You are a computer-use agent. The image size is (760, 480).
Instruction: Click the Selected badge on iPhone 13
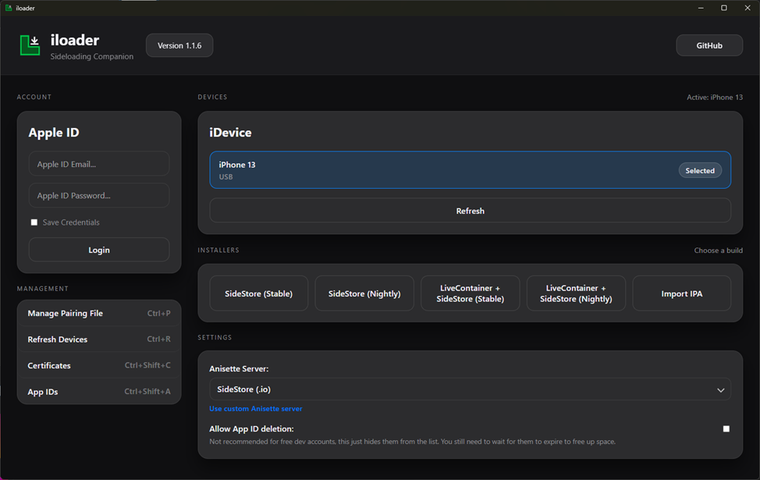[x=699, y=171]
